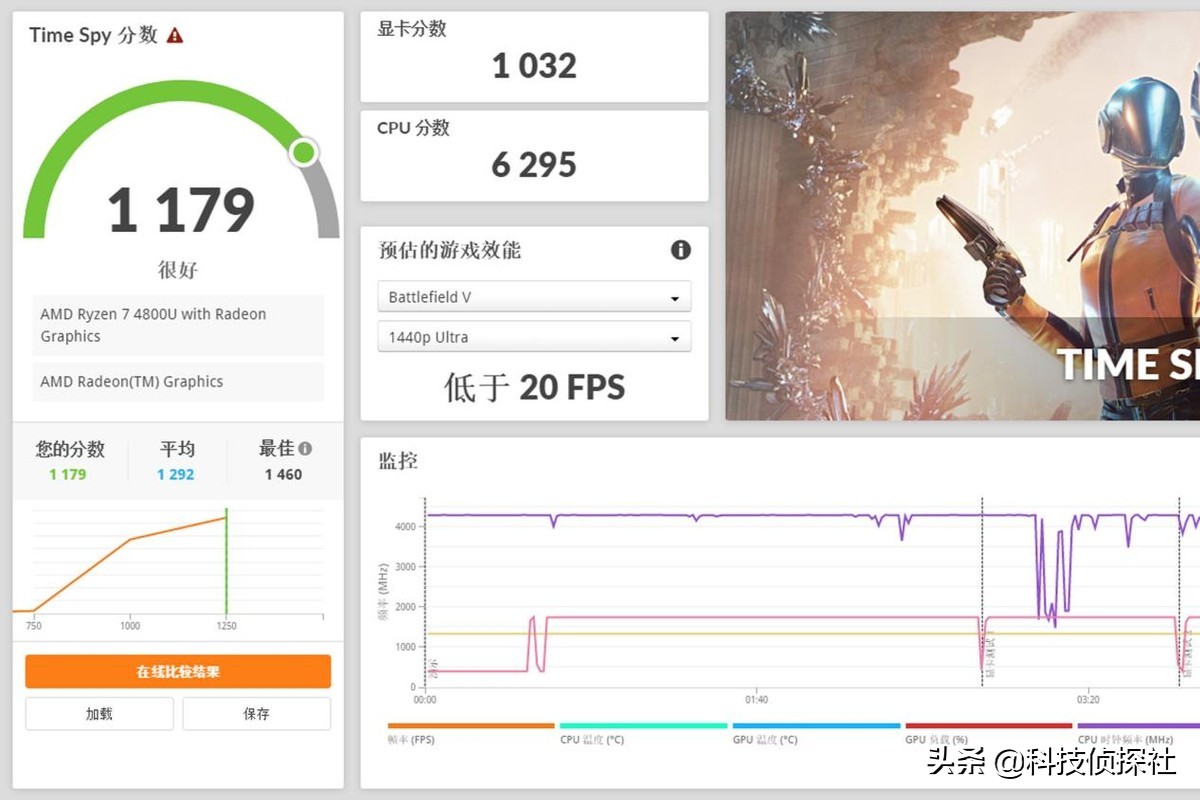Image resolution: width=1200 pixels, height=800 pixels.
Task: Toggle the CPU 时钟频率 (MHz) purple legend
Action: [1138, 726]
